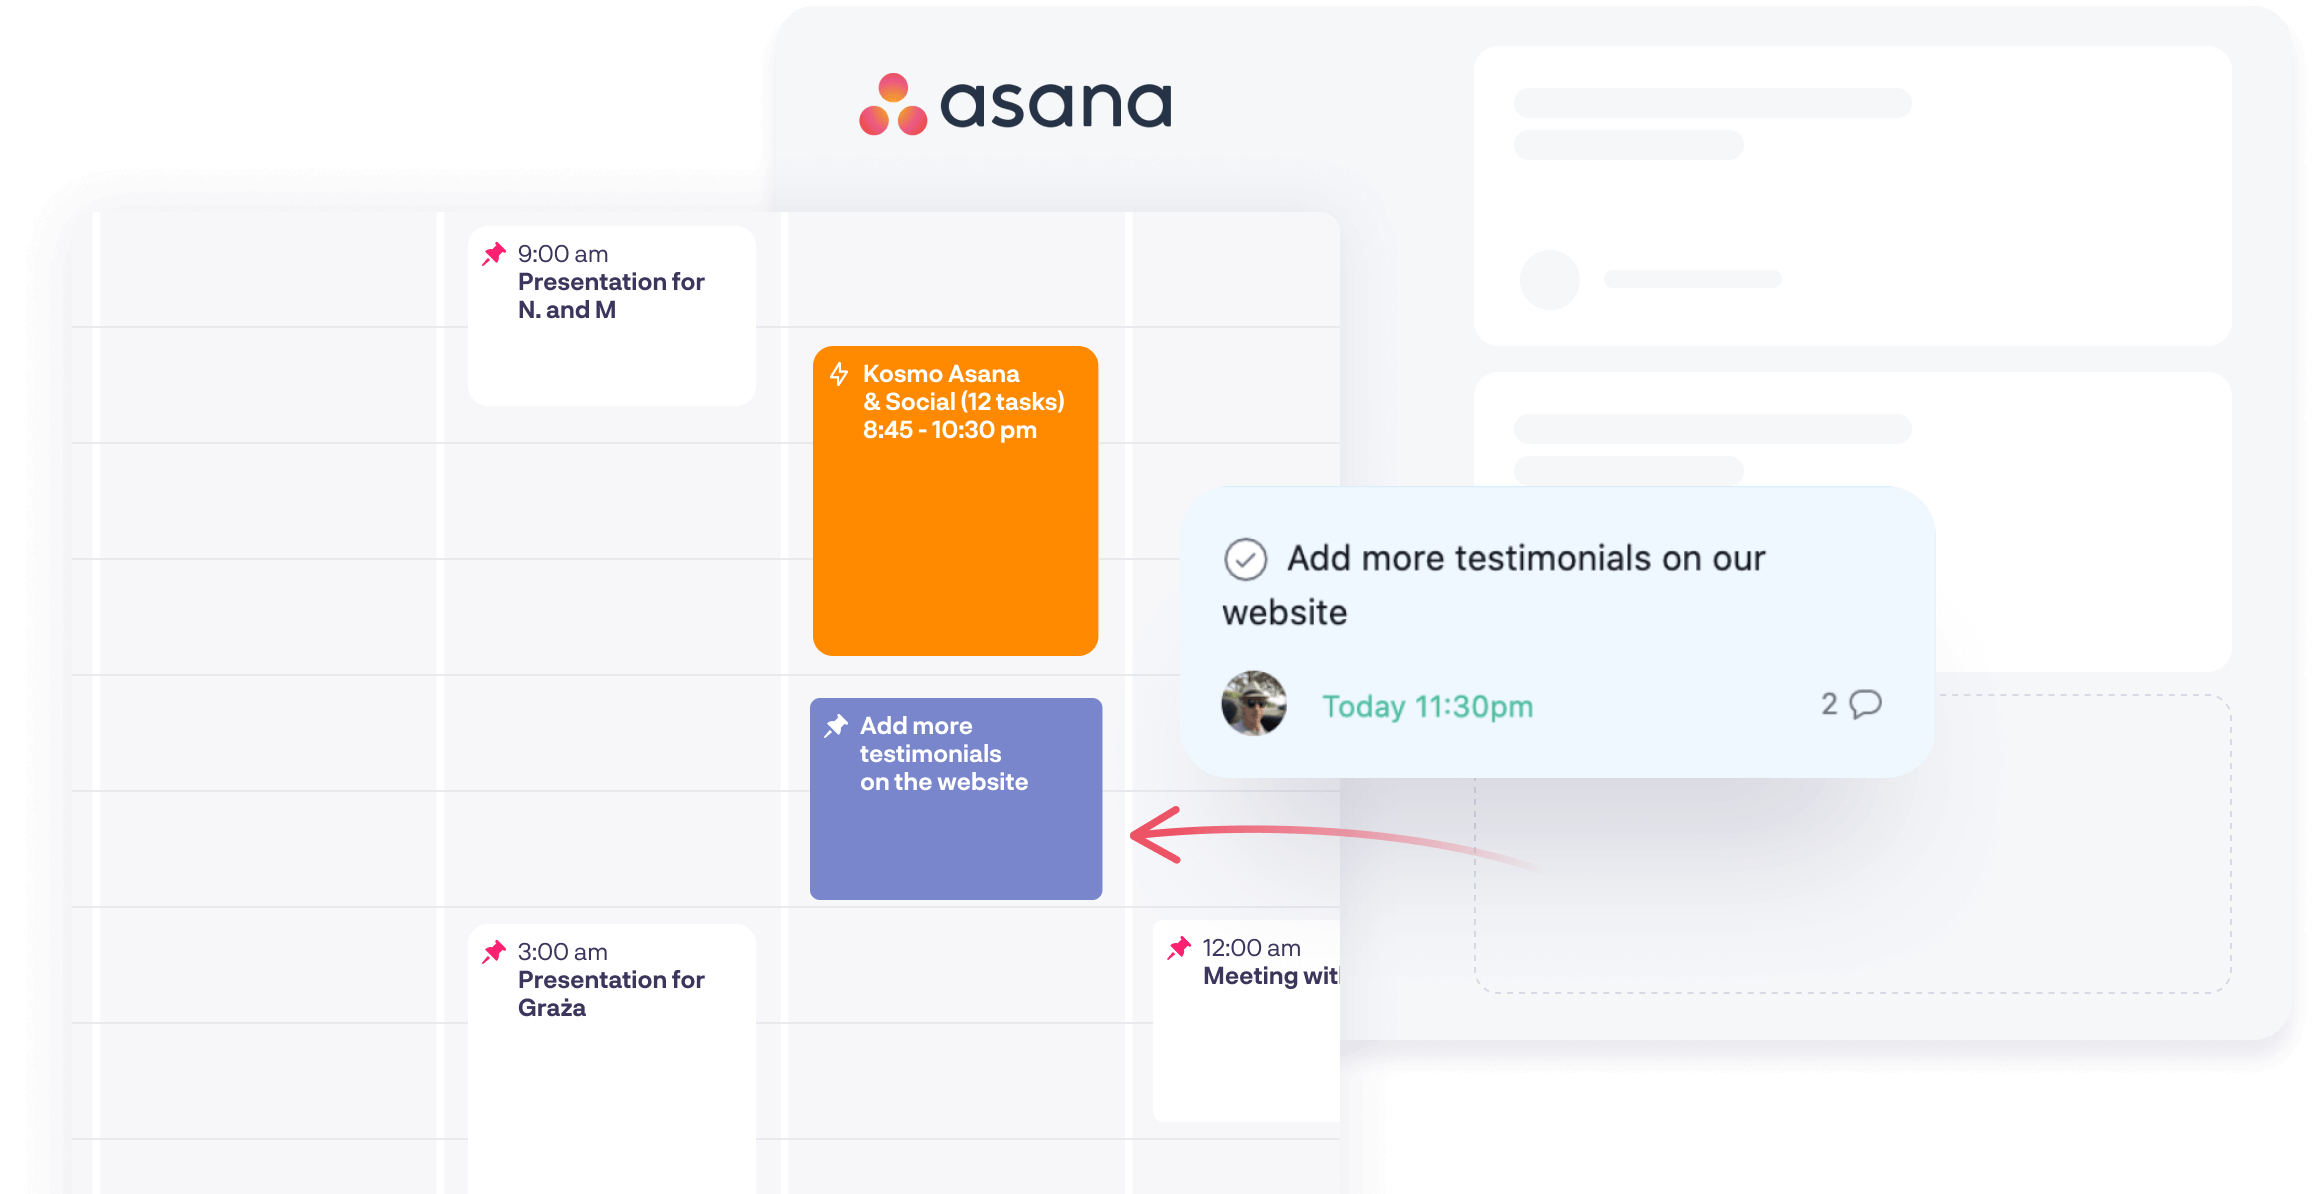2316x1194 pixels.
Task: Mark the testimonials task complete via checkmark circle
Action: [1246, 559]
